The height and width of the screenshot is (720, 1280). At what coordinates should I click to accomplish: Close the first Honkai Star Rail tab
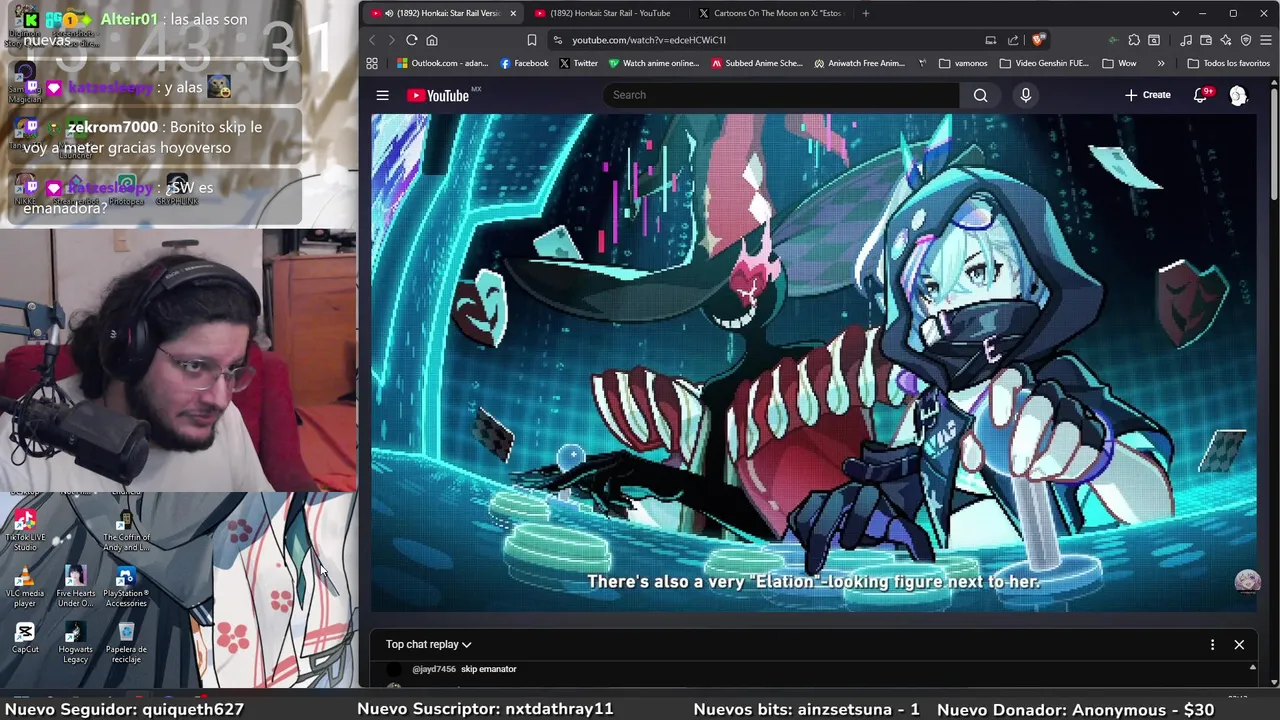pyautogui.click(x=513, y=13)
